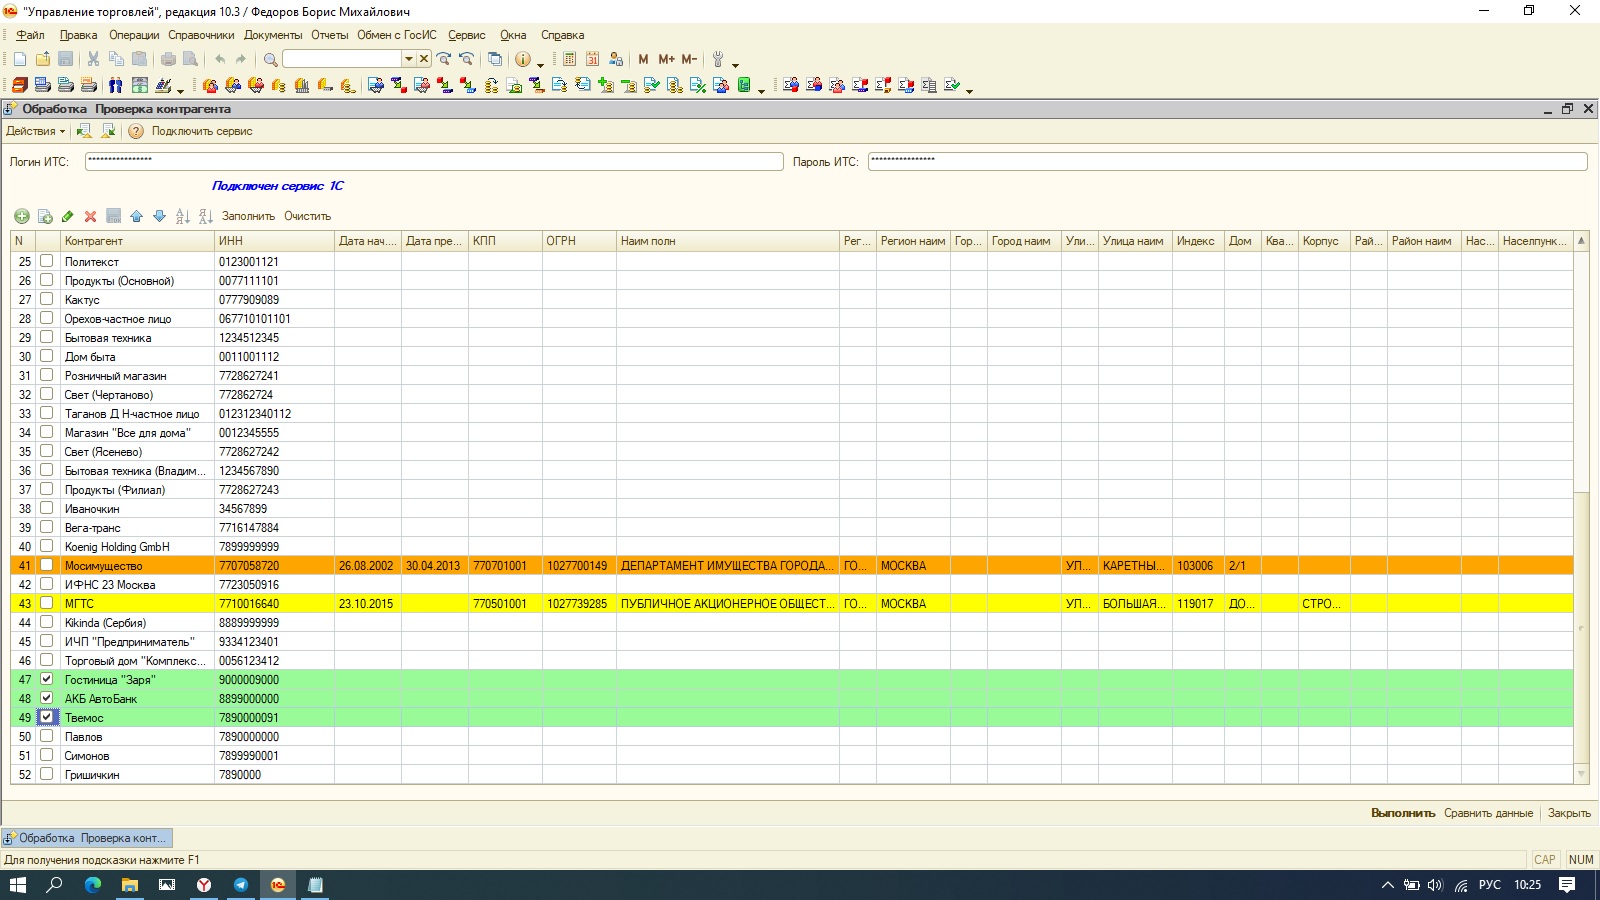Click the Sort descending icon
1600x900 pixels.
(x=205, y=216)
